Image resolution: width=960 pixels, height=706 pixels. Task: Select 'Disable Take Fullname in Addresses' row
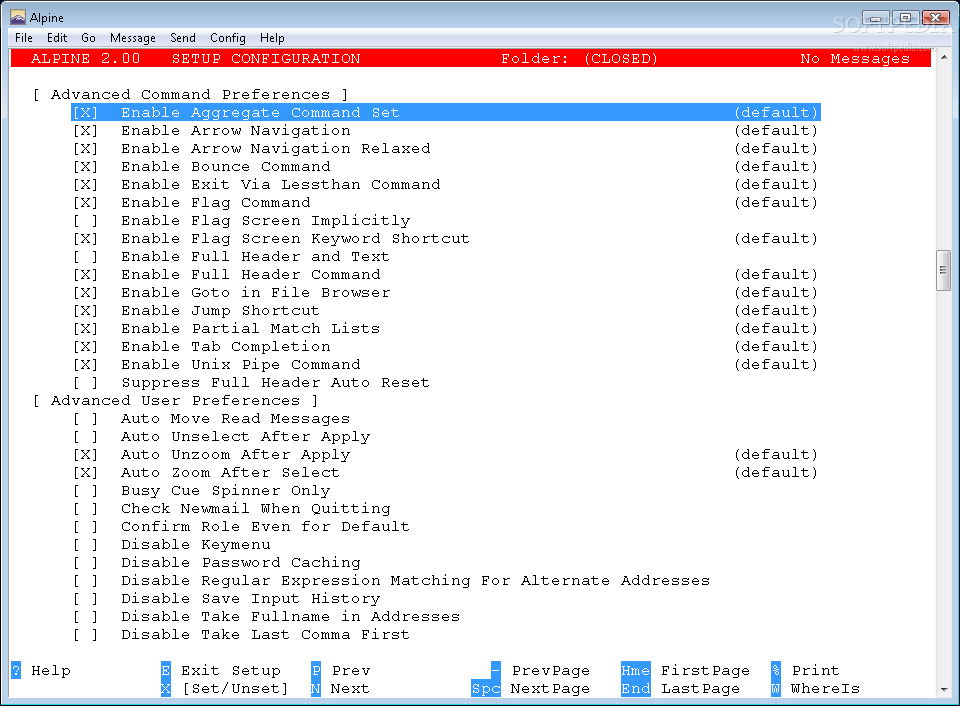tap(290, 617)
